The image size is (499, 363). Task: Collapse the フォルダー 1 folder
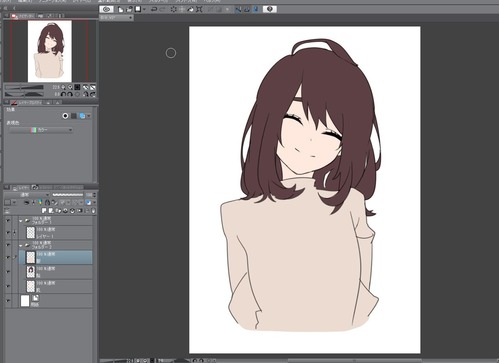[x=21, y=221]
